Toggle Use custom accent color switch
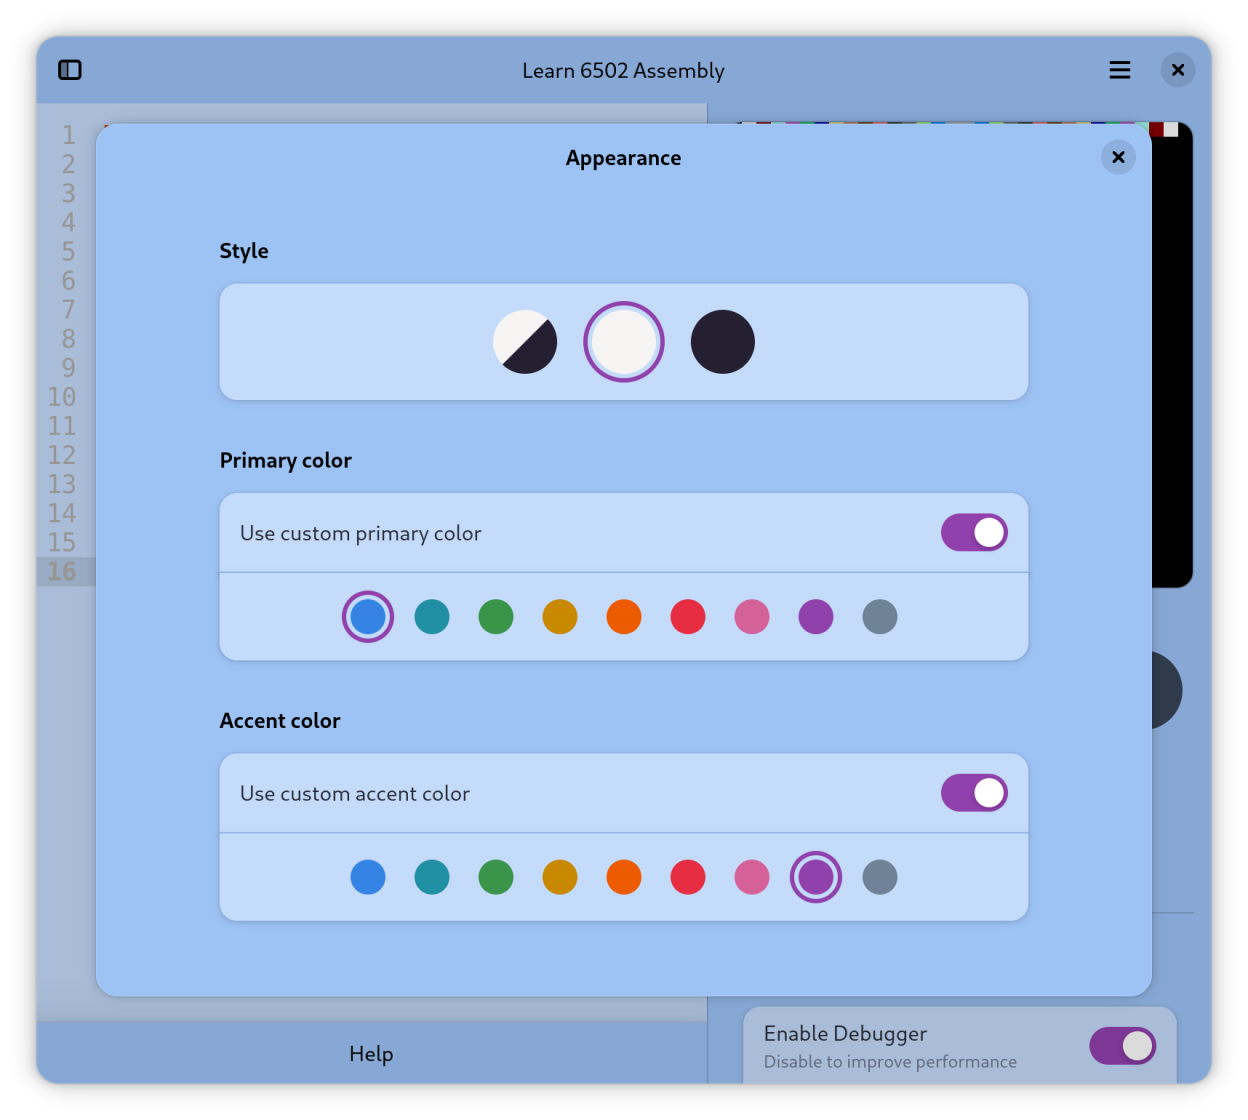Viewport: 1248px width, 1120px height. [x=974, y=793]
